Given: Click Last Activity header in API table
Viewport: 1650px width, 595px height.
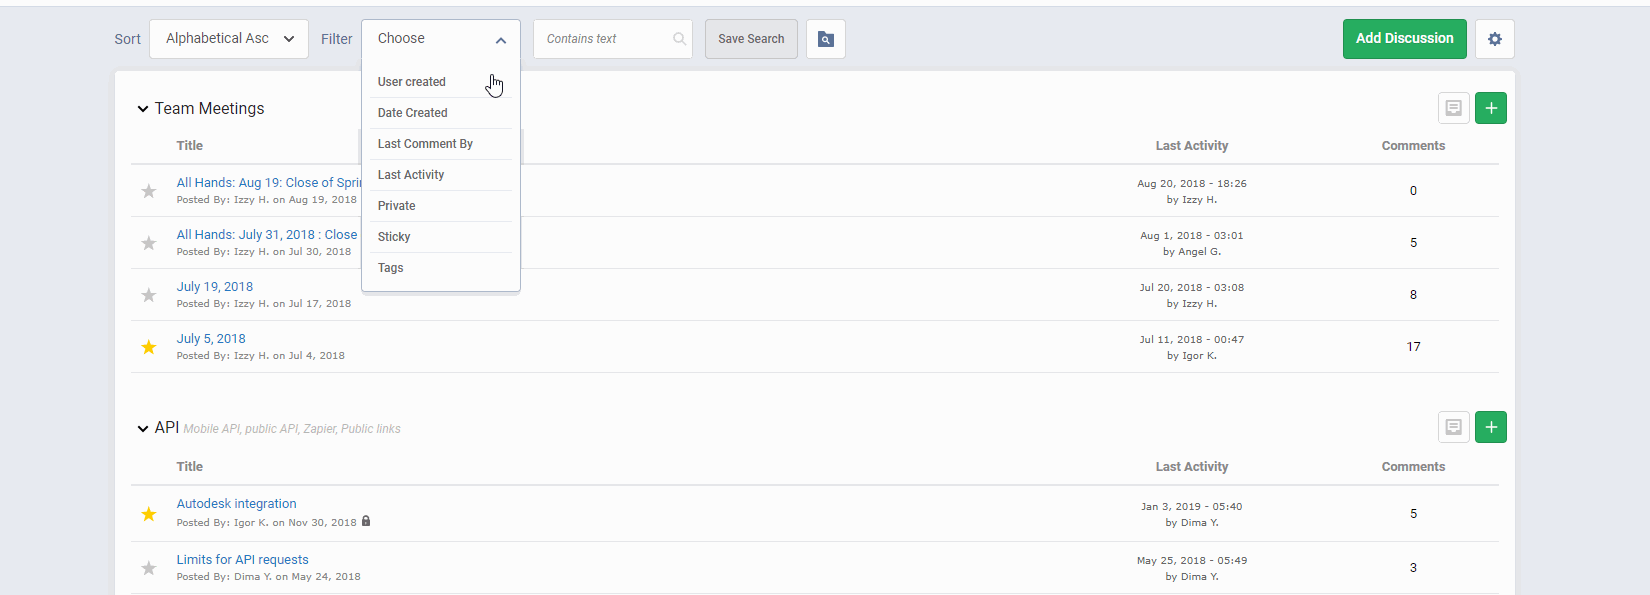Looking at the screenshot, I should (1192, 467).
